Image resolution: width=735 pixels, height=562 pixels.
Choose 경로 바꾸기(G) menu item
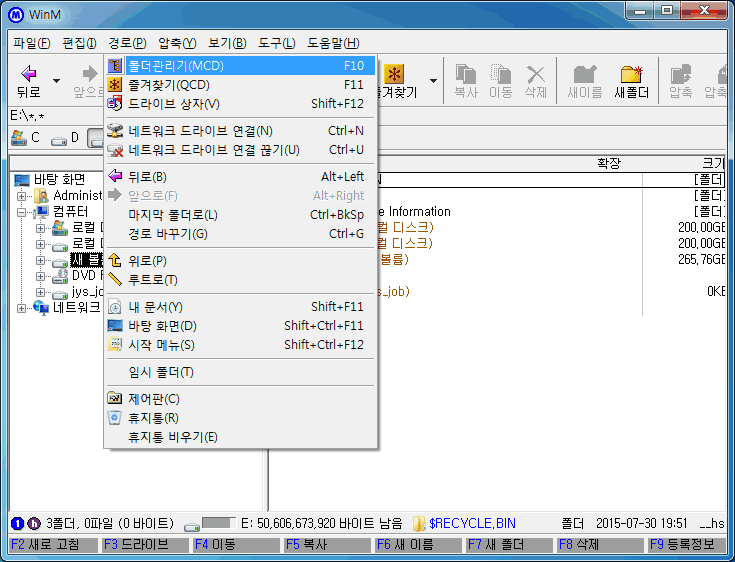pos(240,234)
